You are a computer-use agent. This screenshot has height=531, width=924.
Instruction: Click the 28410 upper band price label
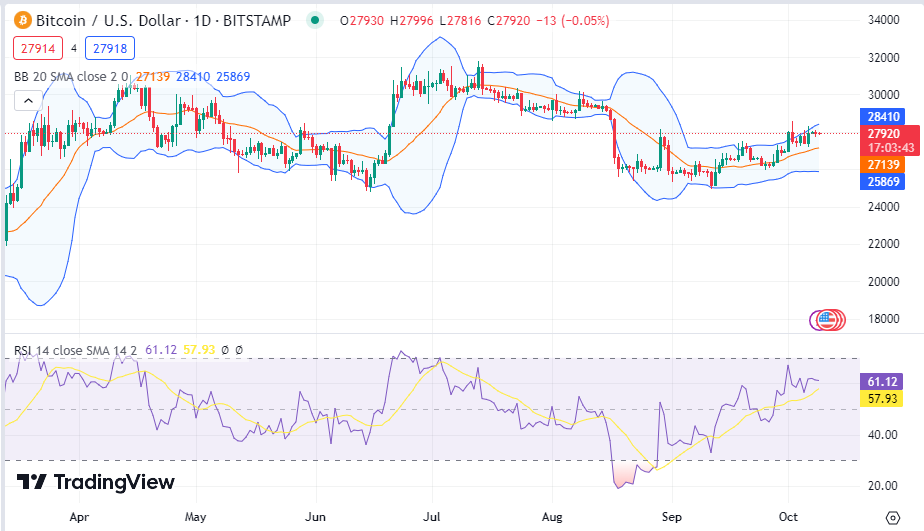[883, 117]
